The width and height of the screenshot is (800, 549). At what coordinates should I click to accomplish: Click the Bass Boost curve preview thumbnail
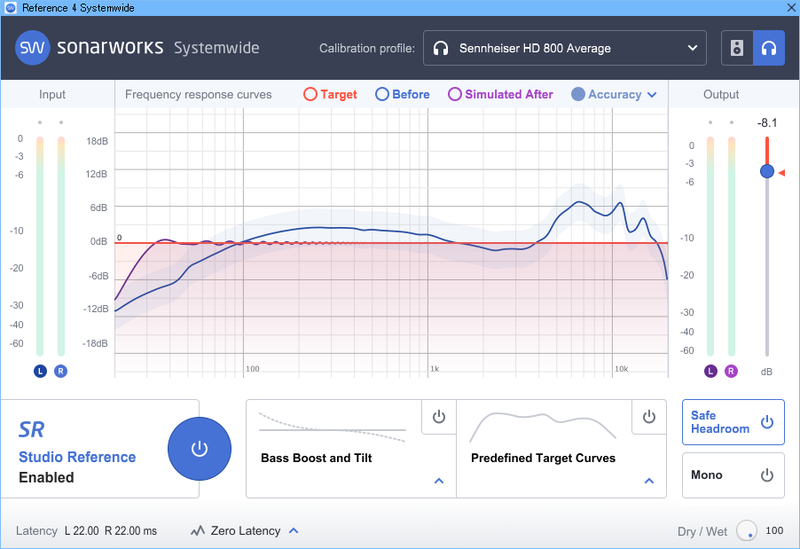tap(332, 427)
